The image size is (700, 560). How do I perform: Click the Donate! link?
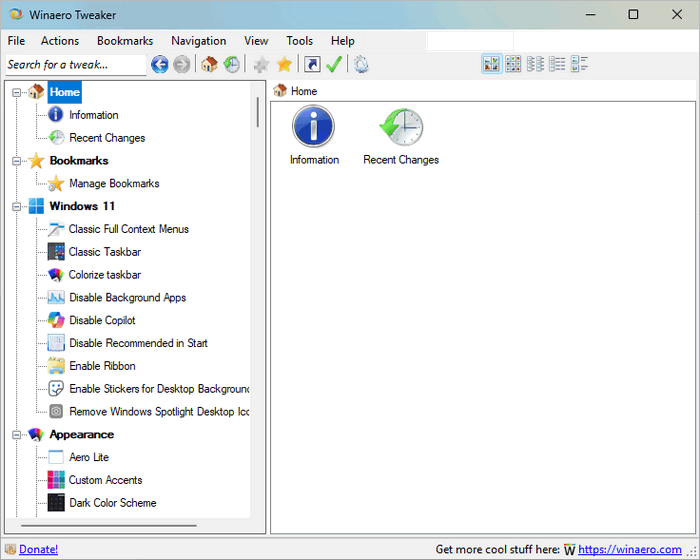(38, 549)
